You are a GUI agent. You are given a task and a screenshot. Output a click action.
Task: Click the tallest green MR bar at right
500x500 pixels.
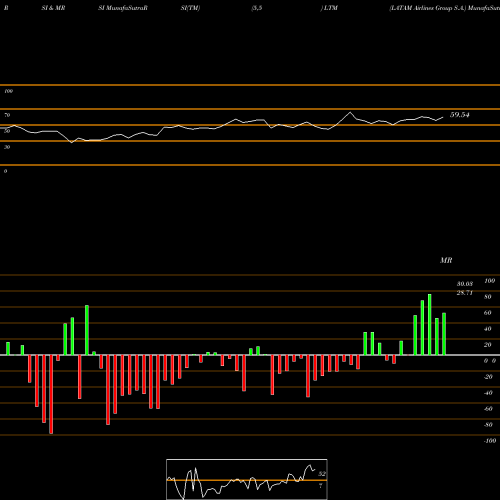430,324
